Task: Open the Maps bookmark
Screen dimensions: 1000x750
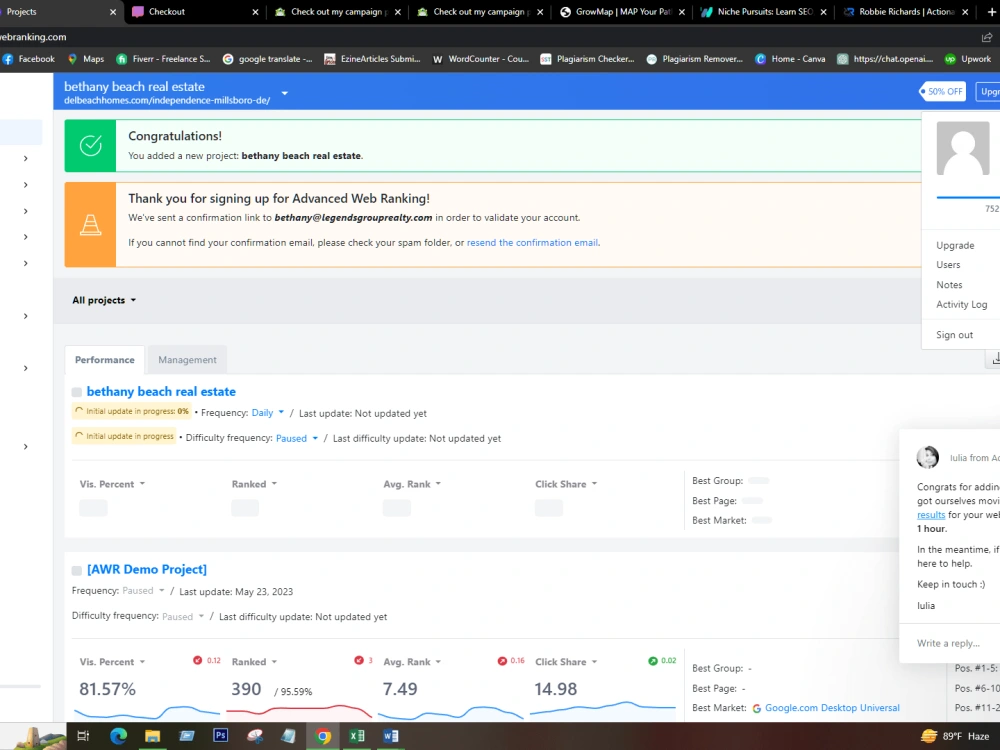Action: (85, 59)
